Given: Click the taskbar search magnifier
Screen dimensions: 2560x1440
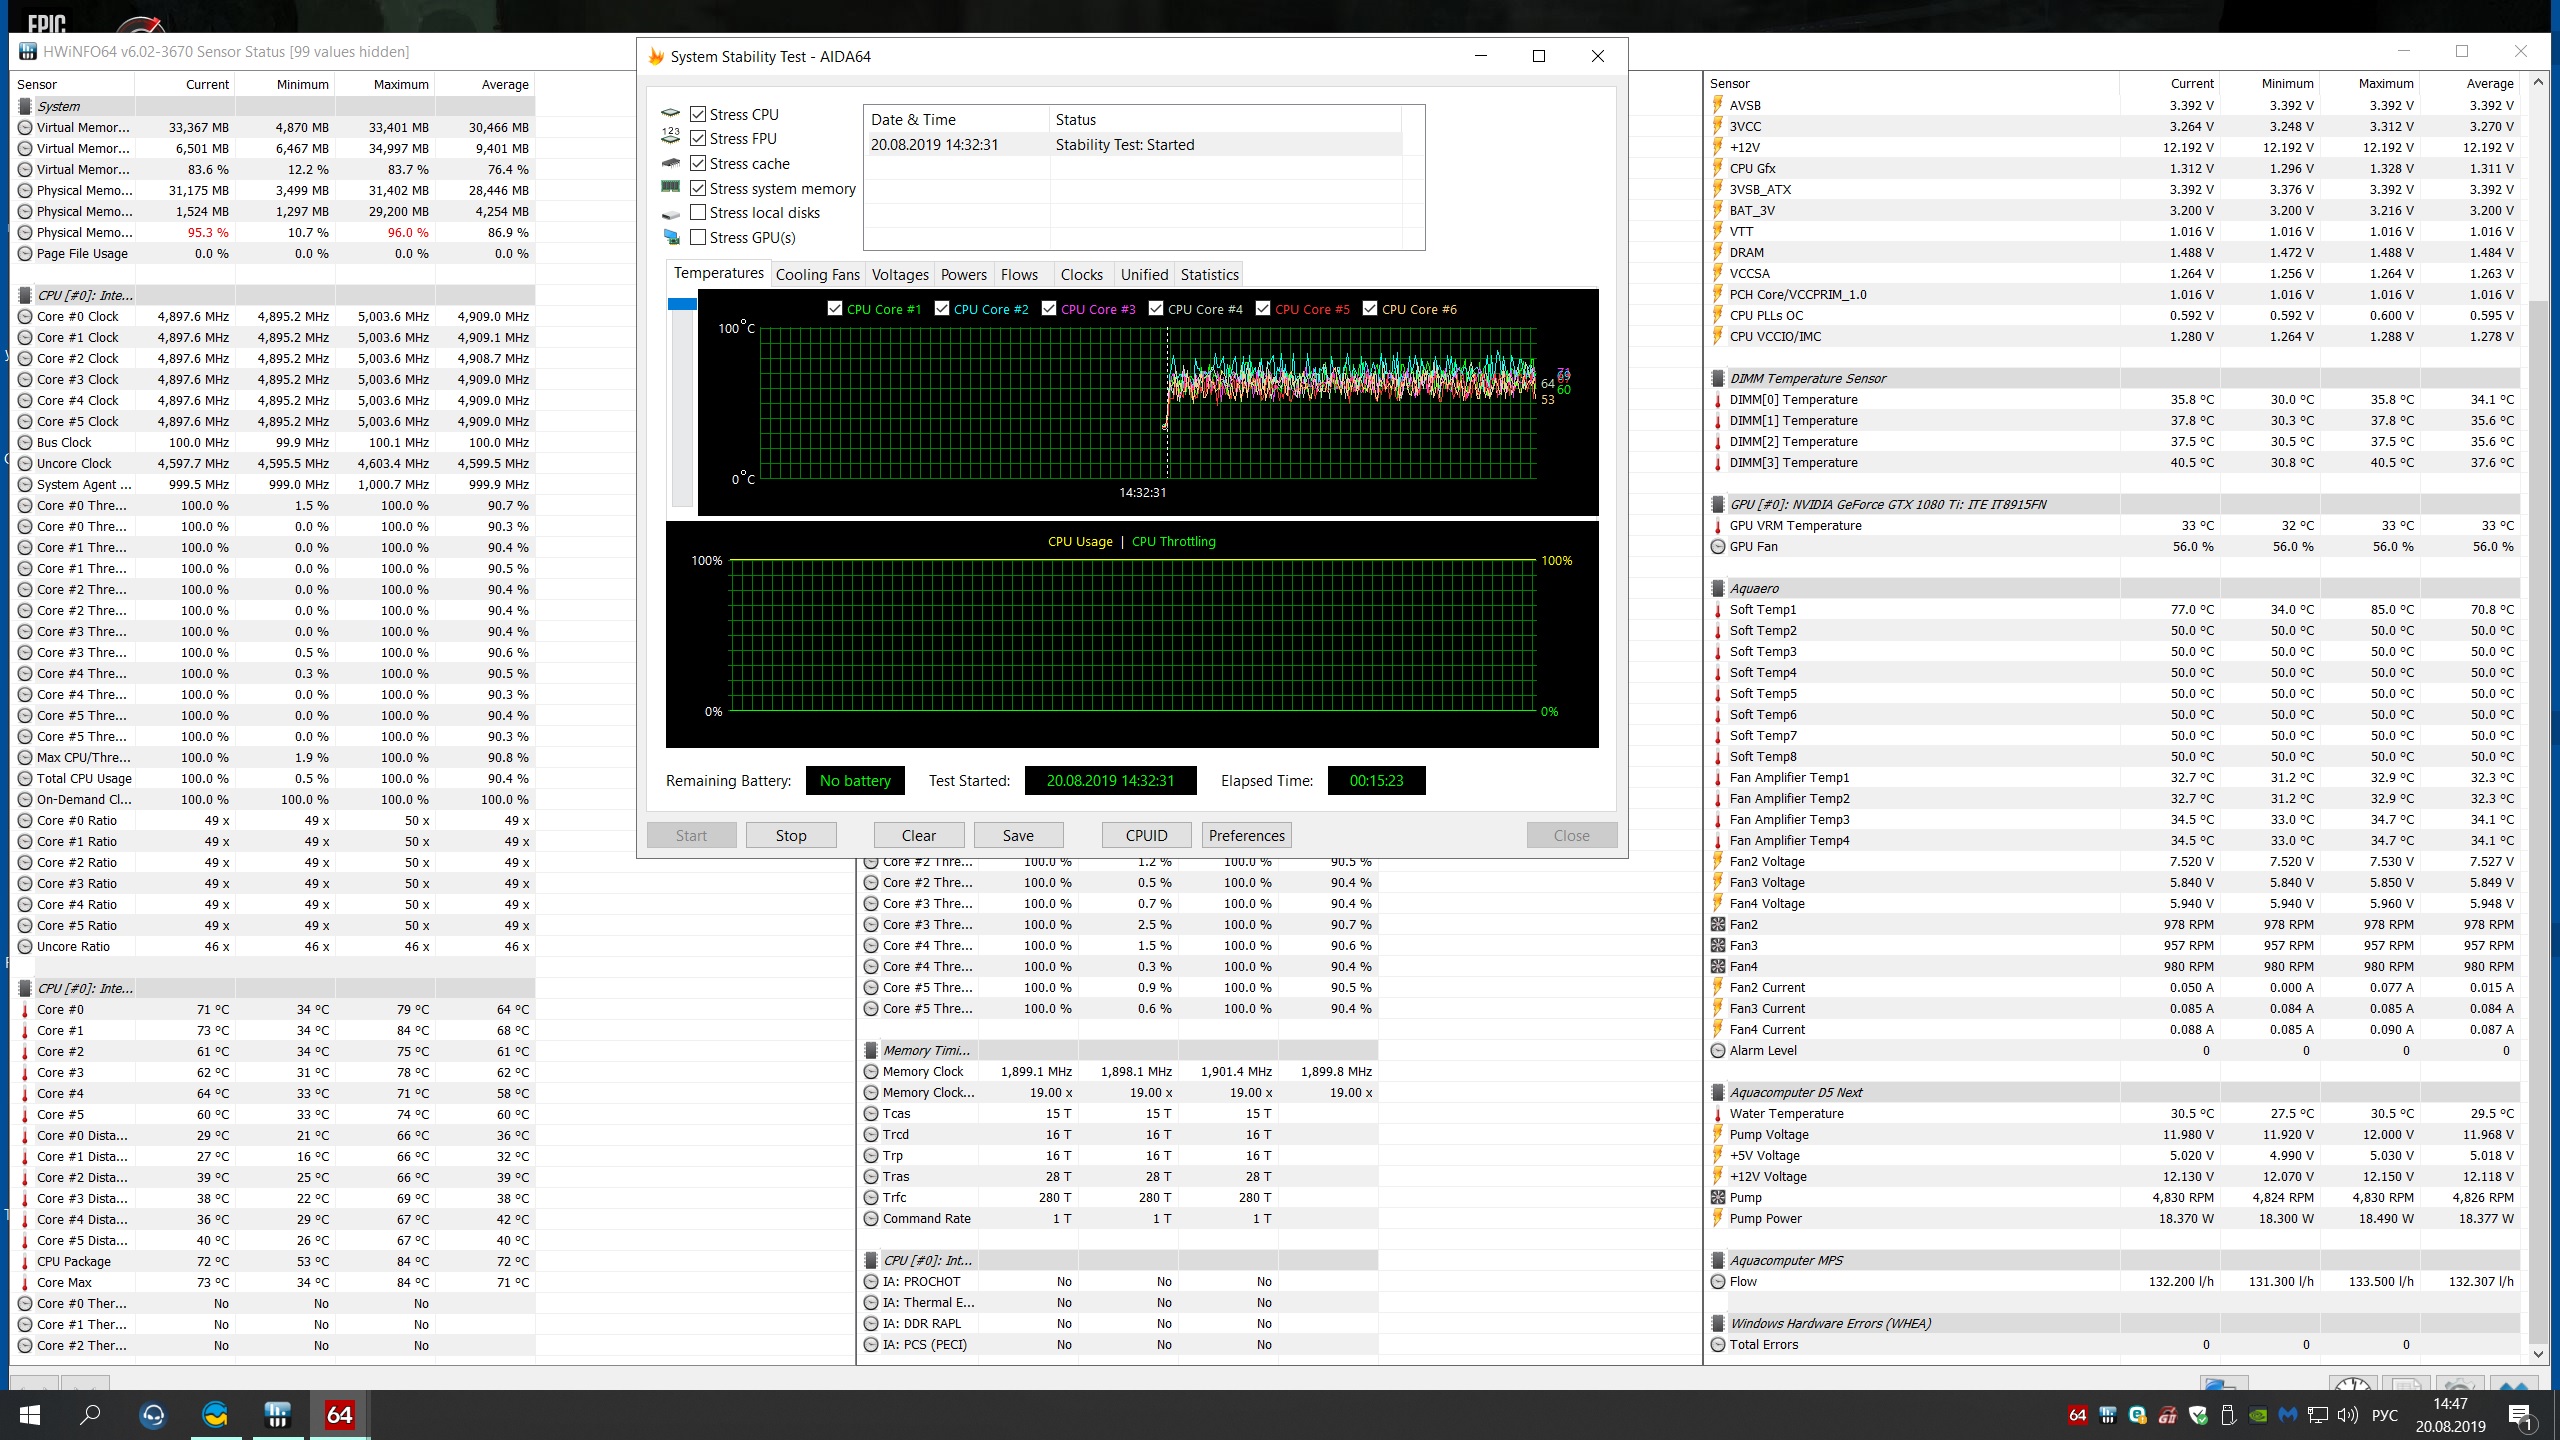Looking at the screenshot, I should tap(90, 1414).
